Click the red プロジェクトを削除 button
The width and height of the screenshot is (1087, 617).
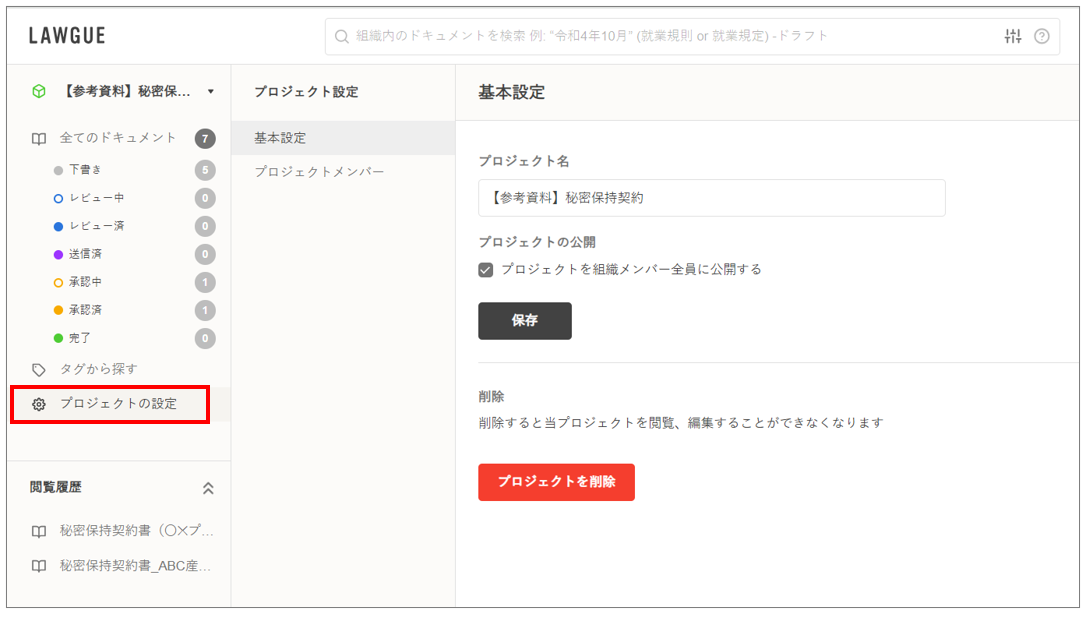[x=556, y=482]
